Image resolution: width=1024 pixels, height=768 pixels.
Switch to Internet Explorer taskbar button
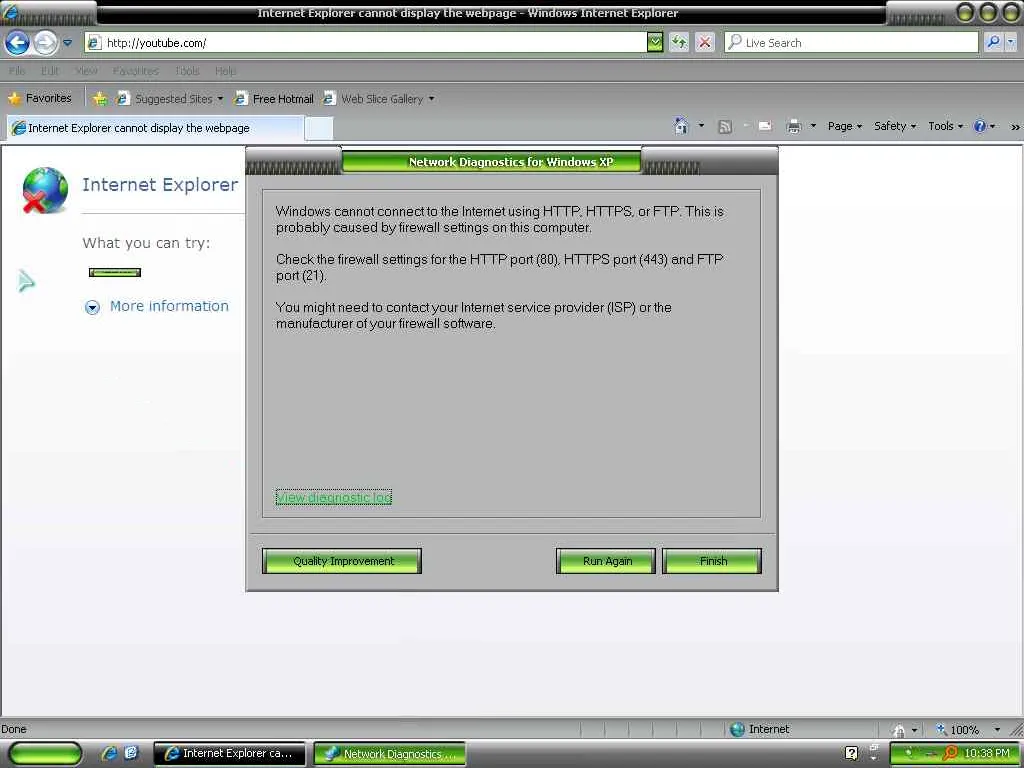[230, 754]
